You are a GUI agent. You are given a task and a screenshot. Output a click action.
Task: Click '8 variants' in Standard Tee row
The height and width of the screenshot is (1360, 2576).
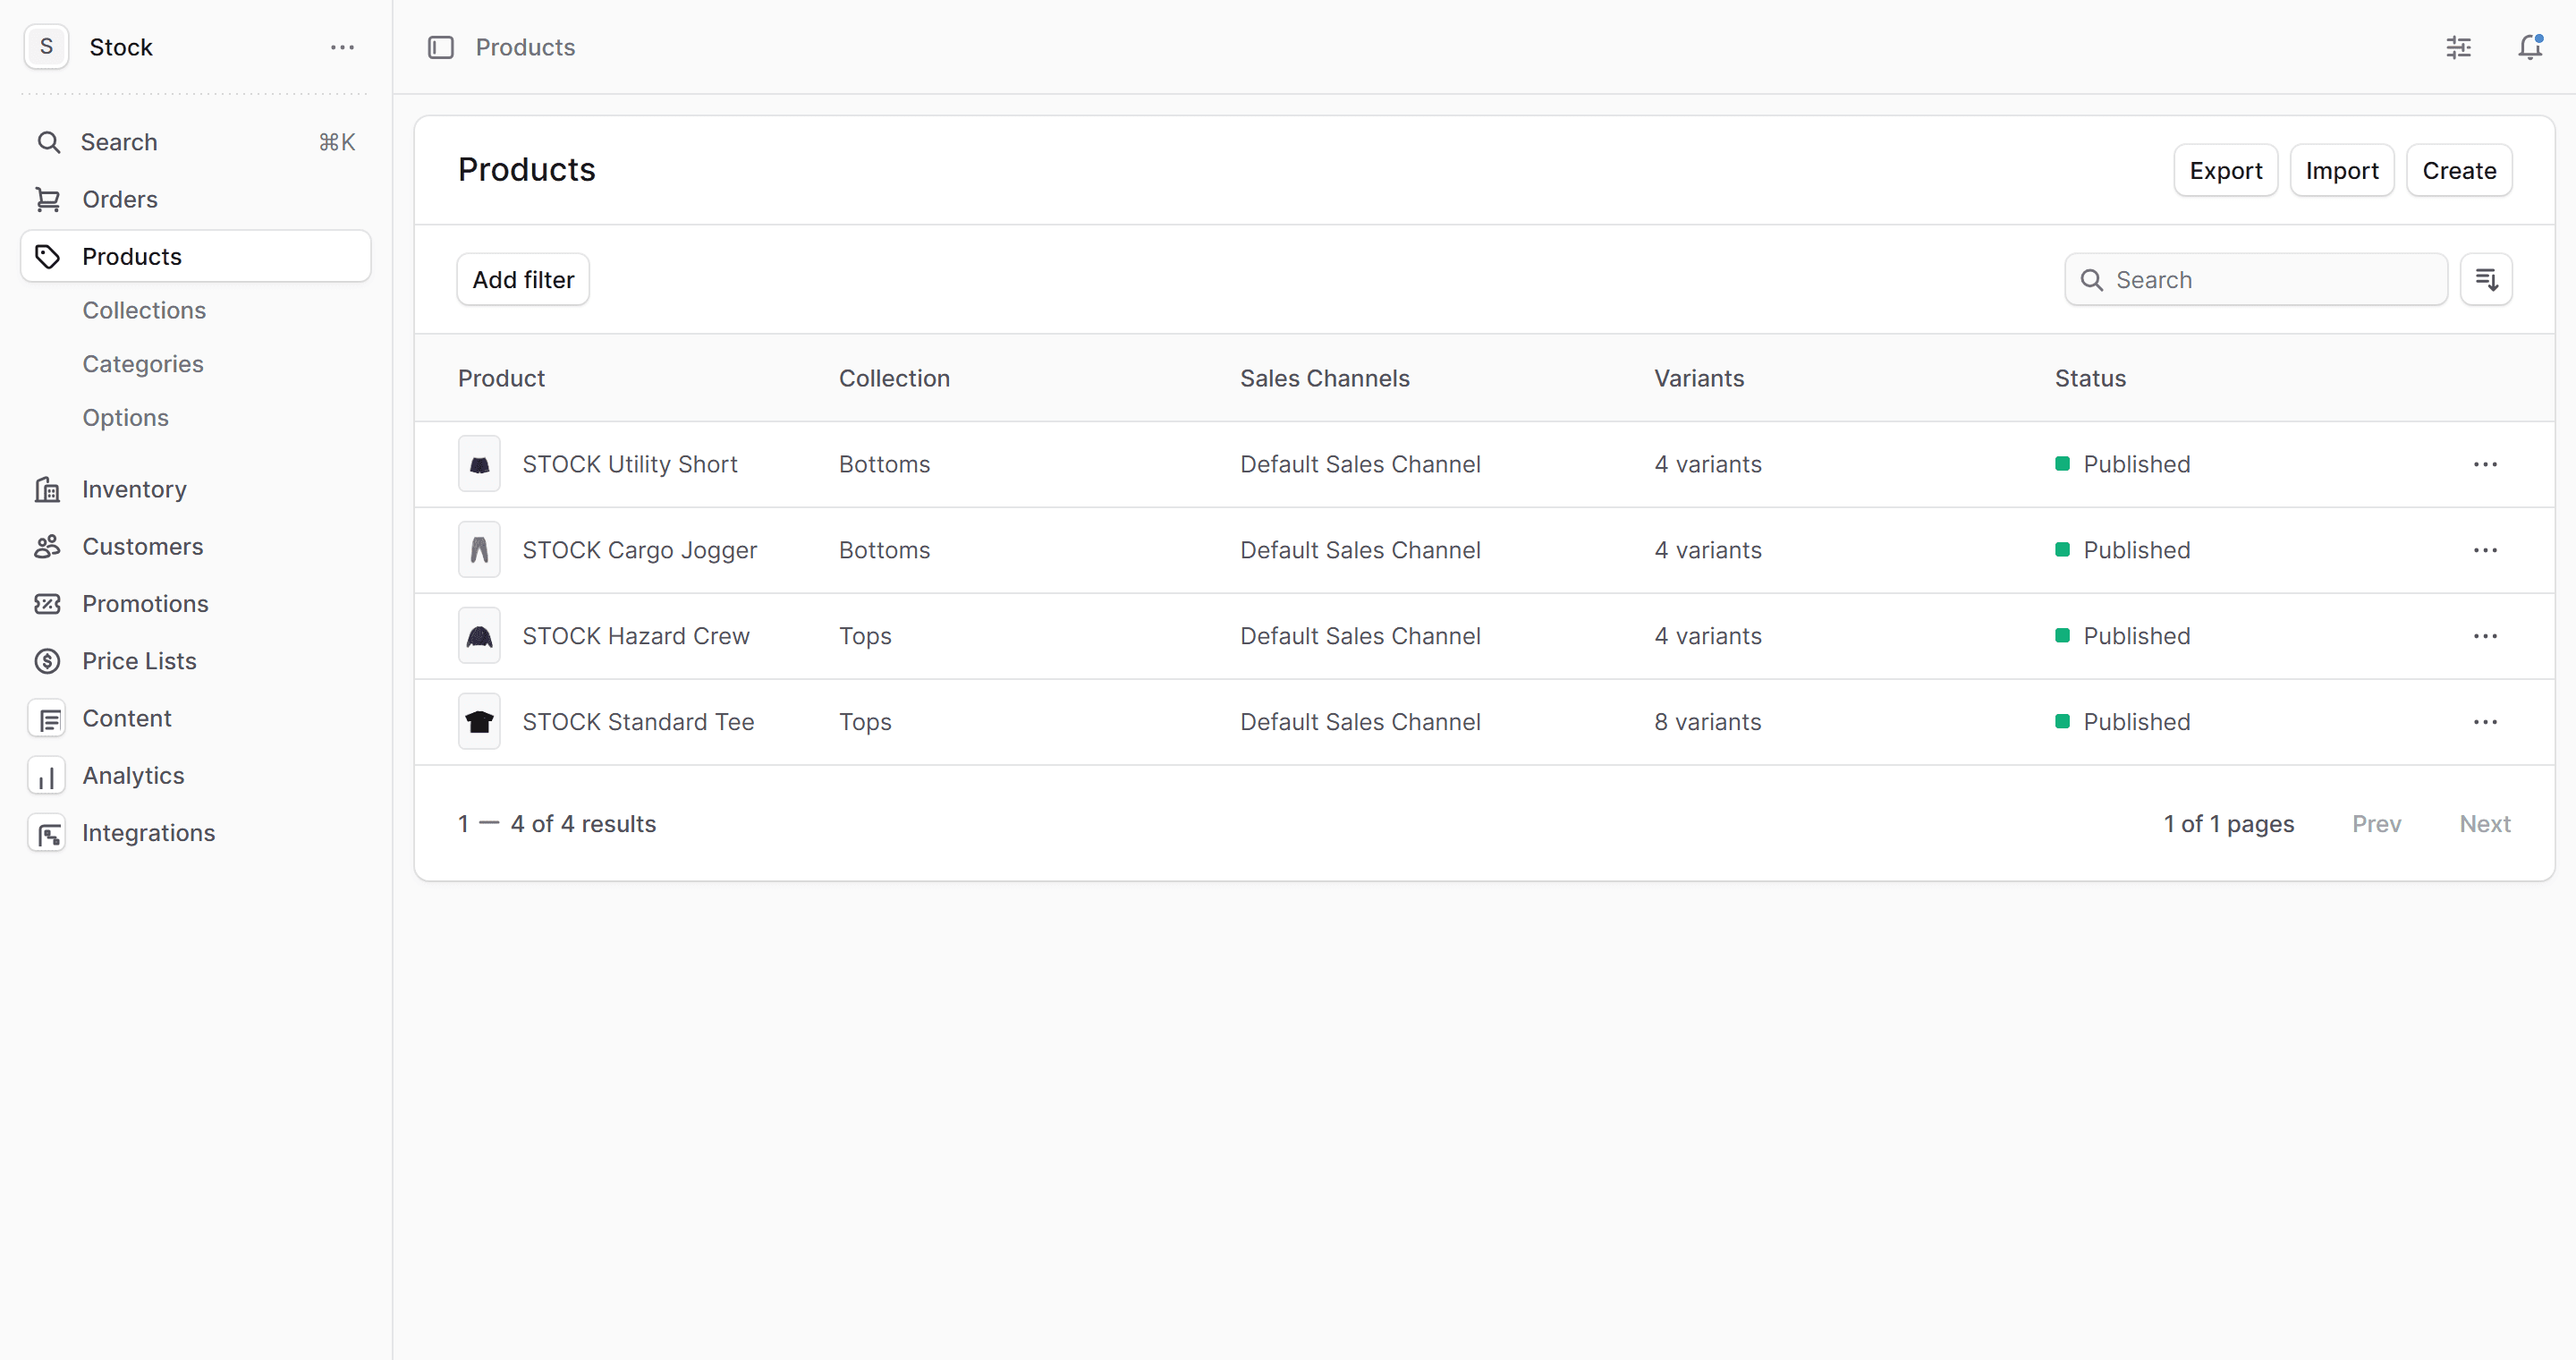click(x=1707, y=722)
